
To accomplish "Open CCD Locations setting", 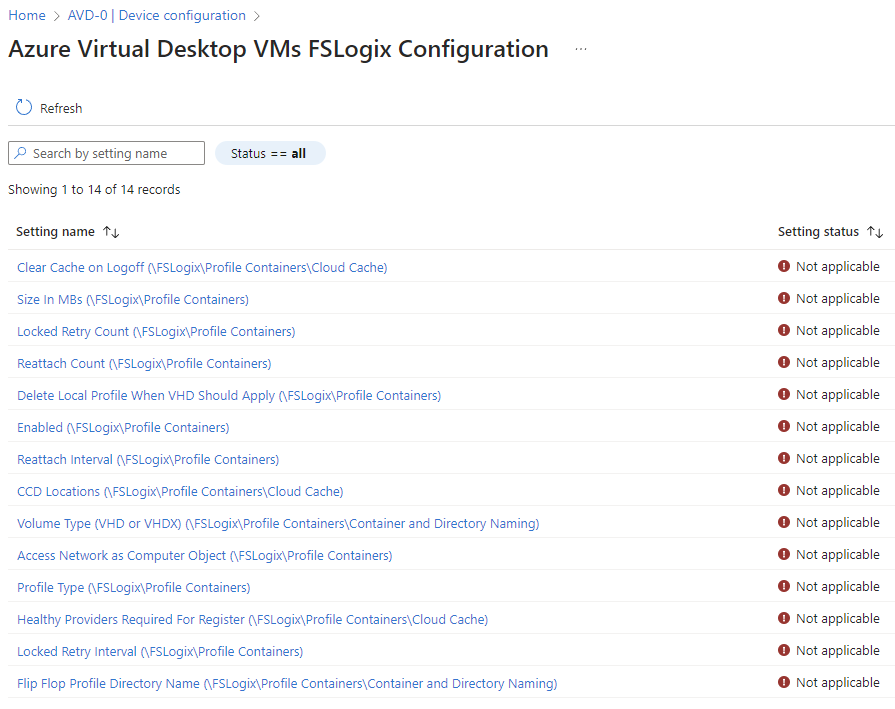I will [x=180, y=491].
